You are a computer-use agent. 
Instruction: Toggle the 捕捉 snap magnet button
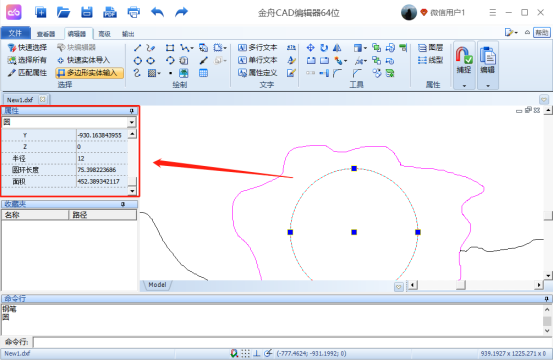click(464, 60)
